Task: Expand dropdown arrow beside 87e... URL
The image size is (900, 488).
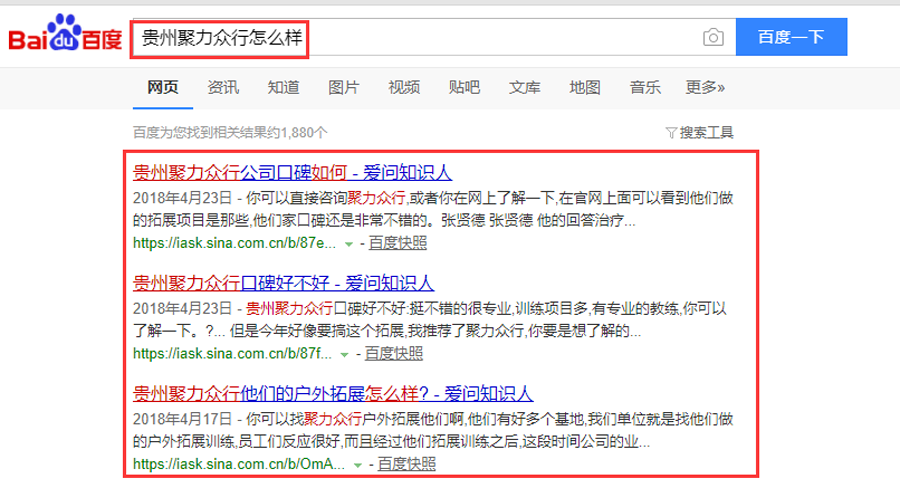Action: [x=348, y=244]
